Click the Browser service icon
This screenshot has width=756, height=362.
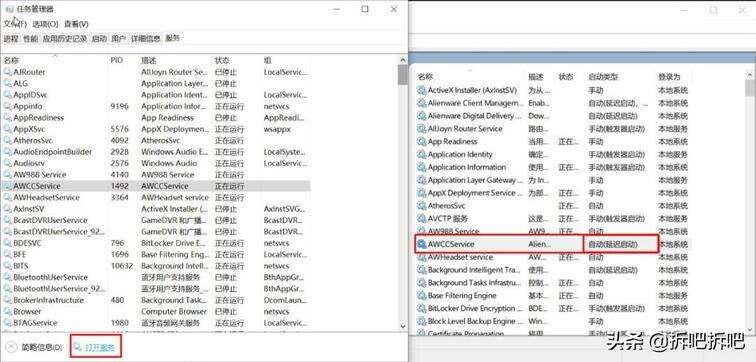(8, 311)
